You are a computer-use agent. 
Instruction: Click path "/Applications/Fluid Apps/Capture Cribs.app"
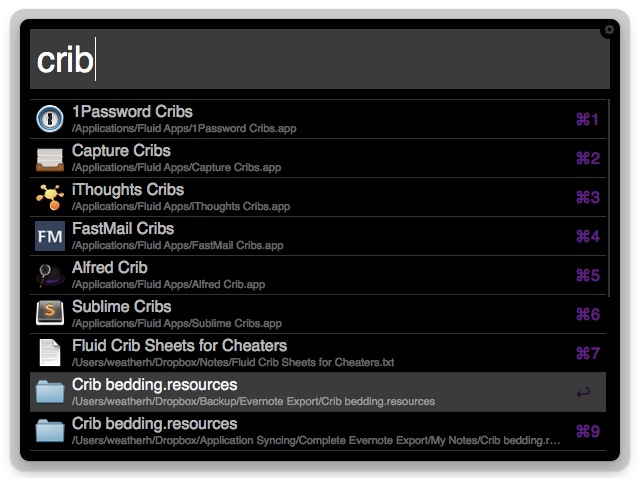pos(177,168)
